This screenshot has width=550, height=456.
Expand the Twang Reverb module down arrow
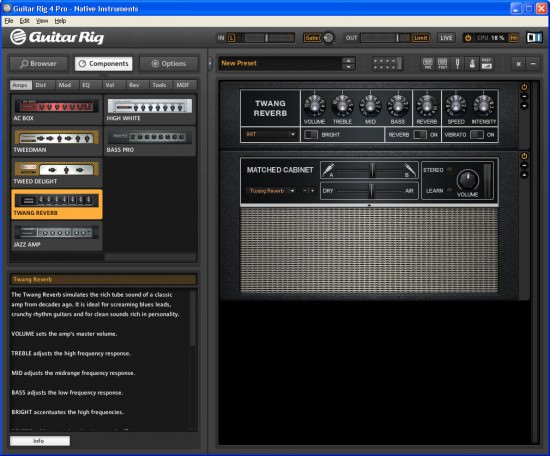pyautogui.click(x=524, y=106)
